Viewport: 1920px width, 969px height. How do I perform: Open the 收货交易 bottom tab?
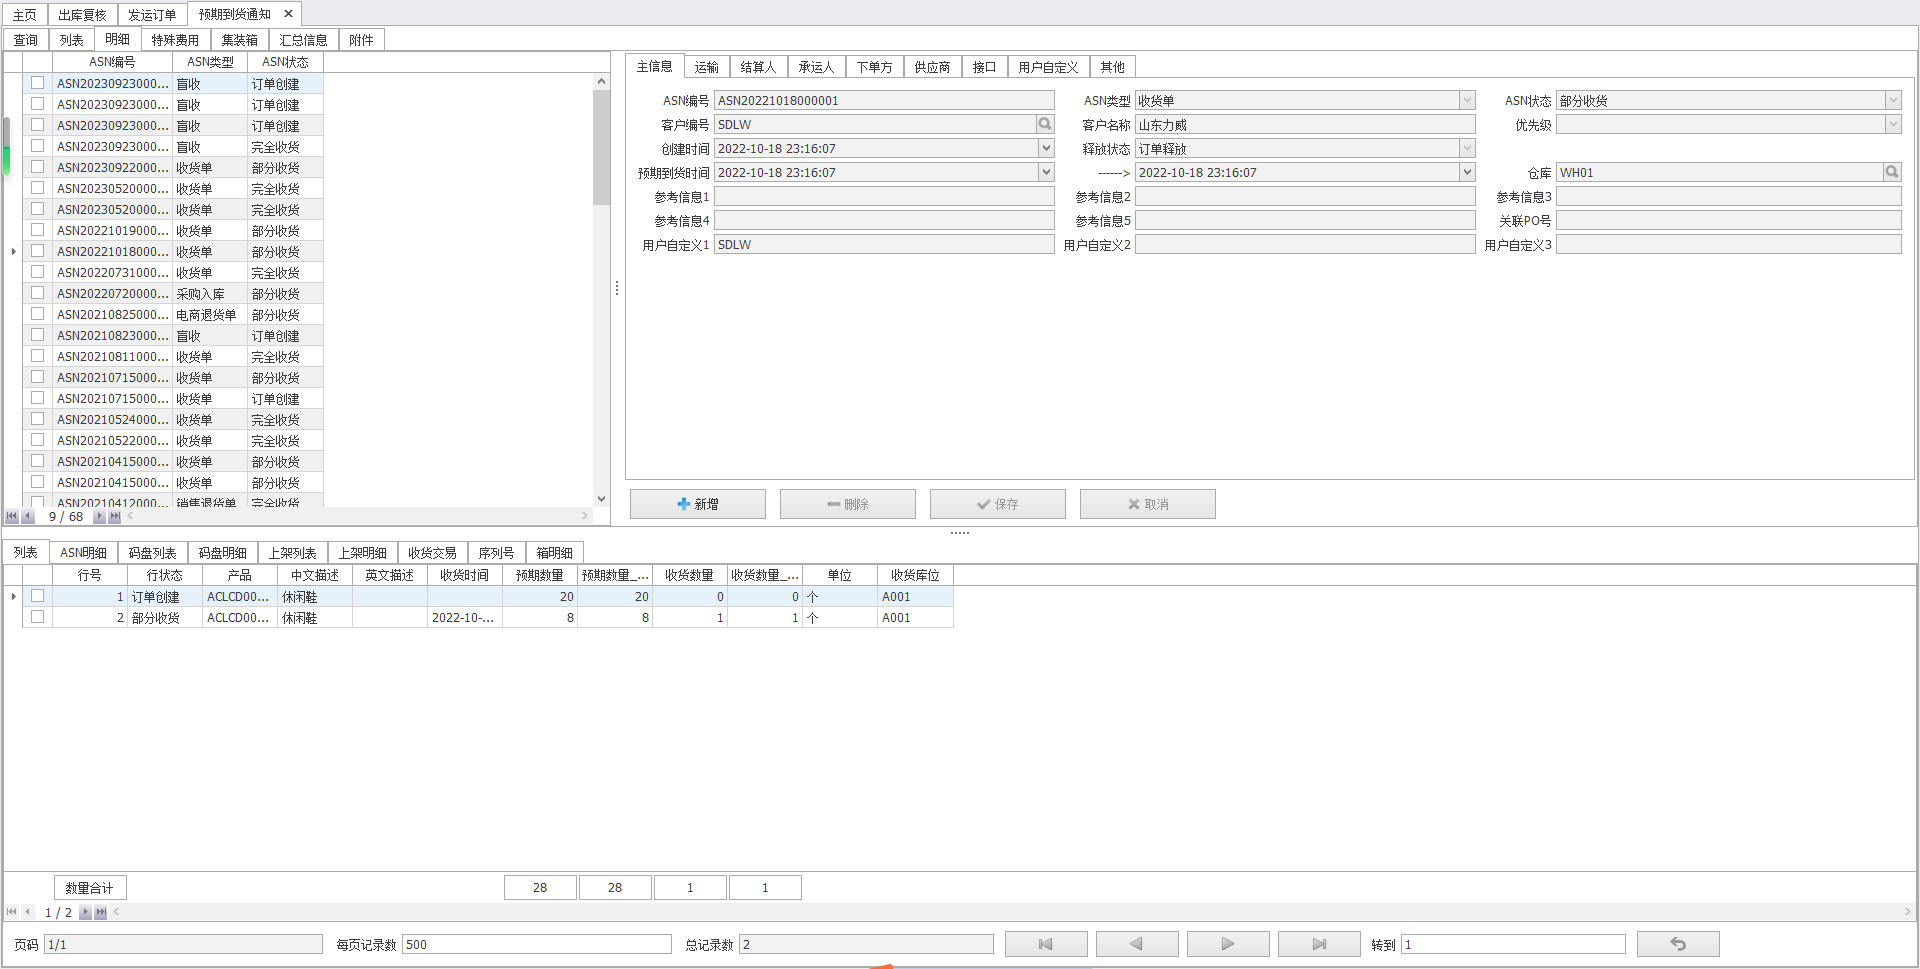point(432,553)
